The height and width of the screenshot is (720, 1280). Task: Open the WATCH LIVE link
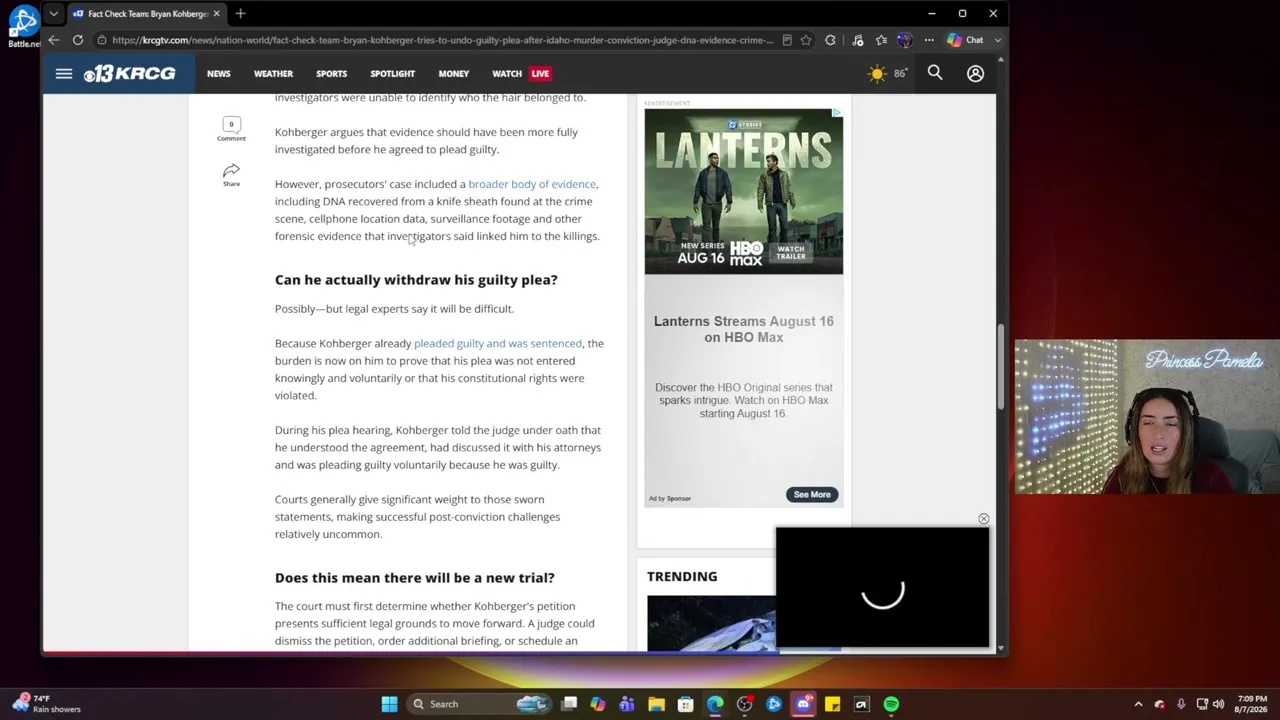pyautogui.click(x=521, y=73)
